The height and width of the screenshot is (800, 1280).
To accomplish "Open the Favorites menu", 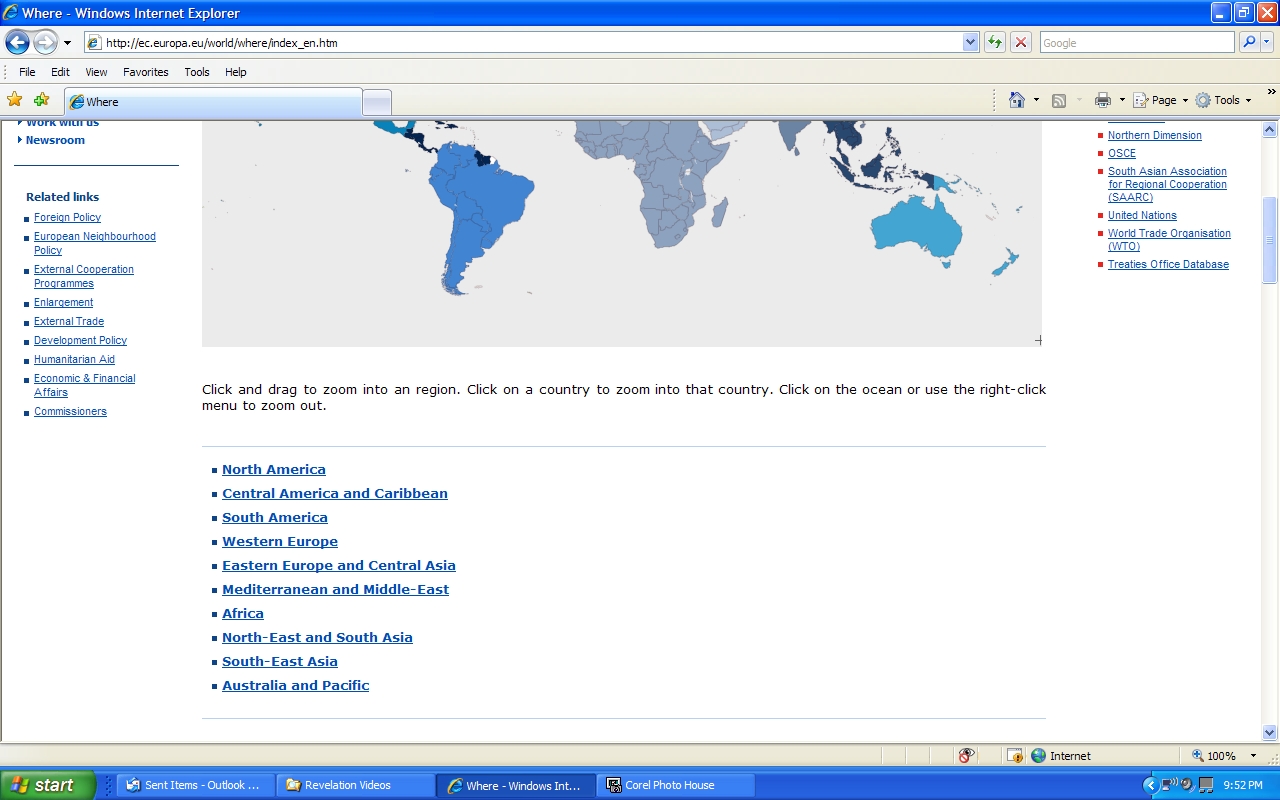I will pos(146,72).
